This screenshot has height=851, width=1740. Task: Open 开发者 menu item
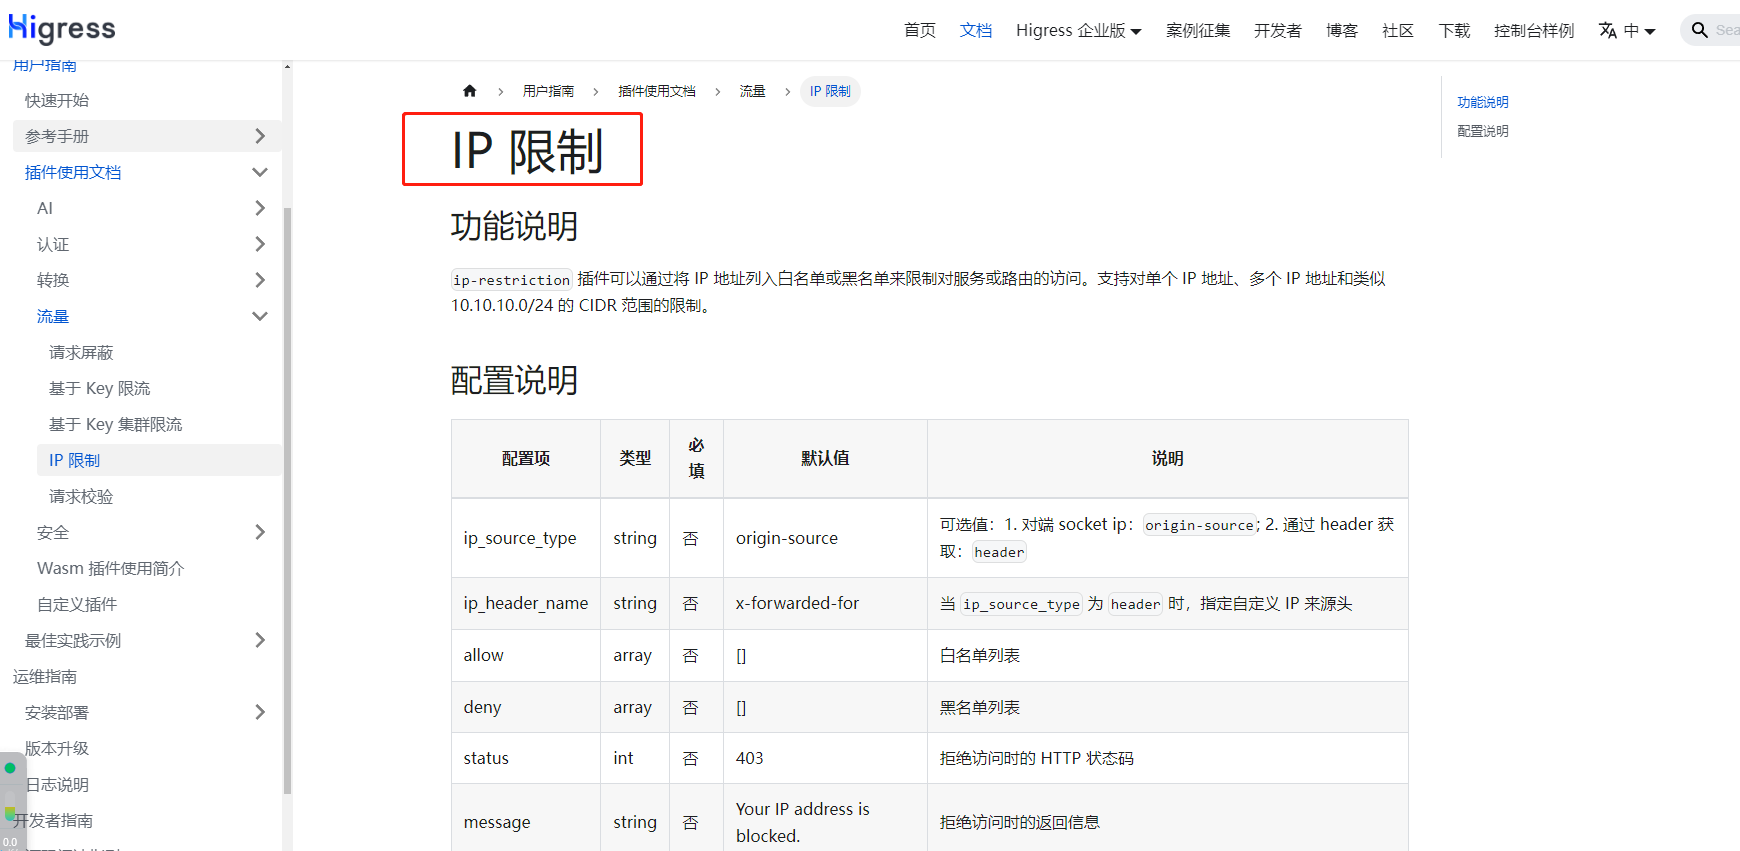point(1278,31)
